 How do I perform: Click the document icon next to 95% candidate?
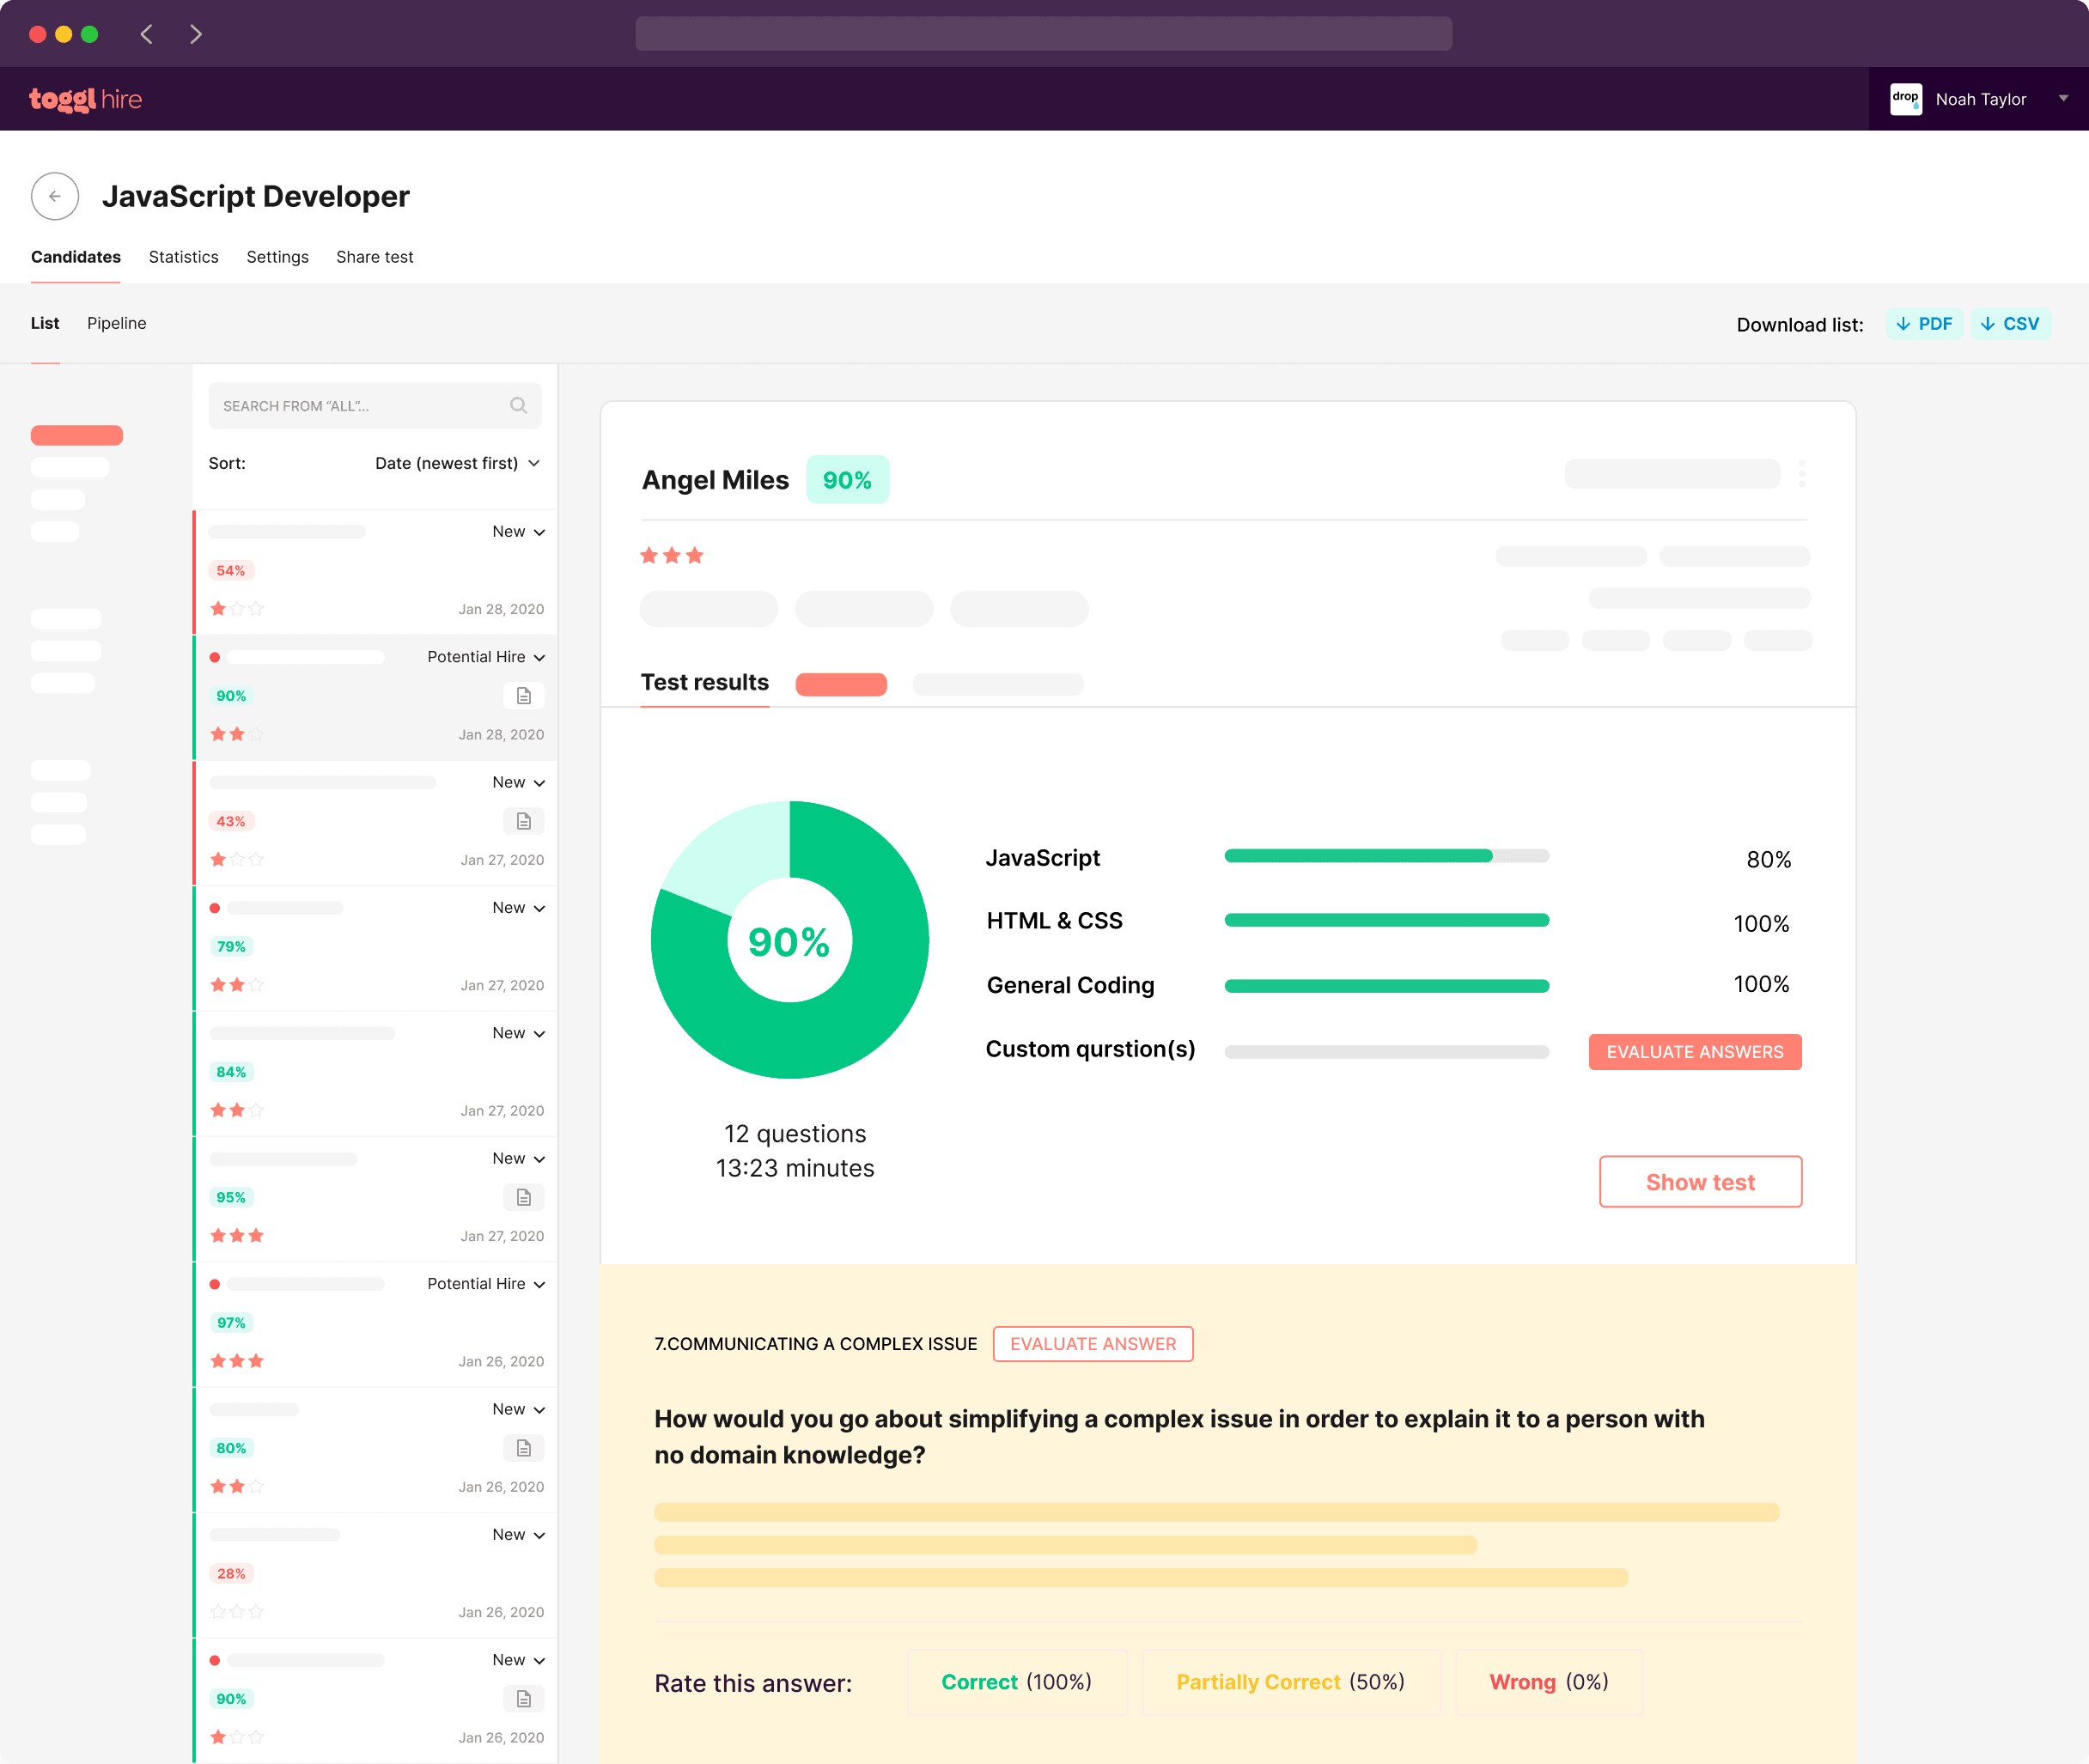[527, 1195]
